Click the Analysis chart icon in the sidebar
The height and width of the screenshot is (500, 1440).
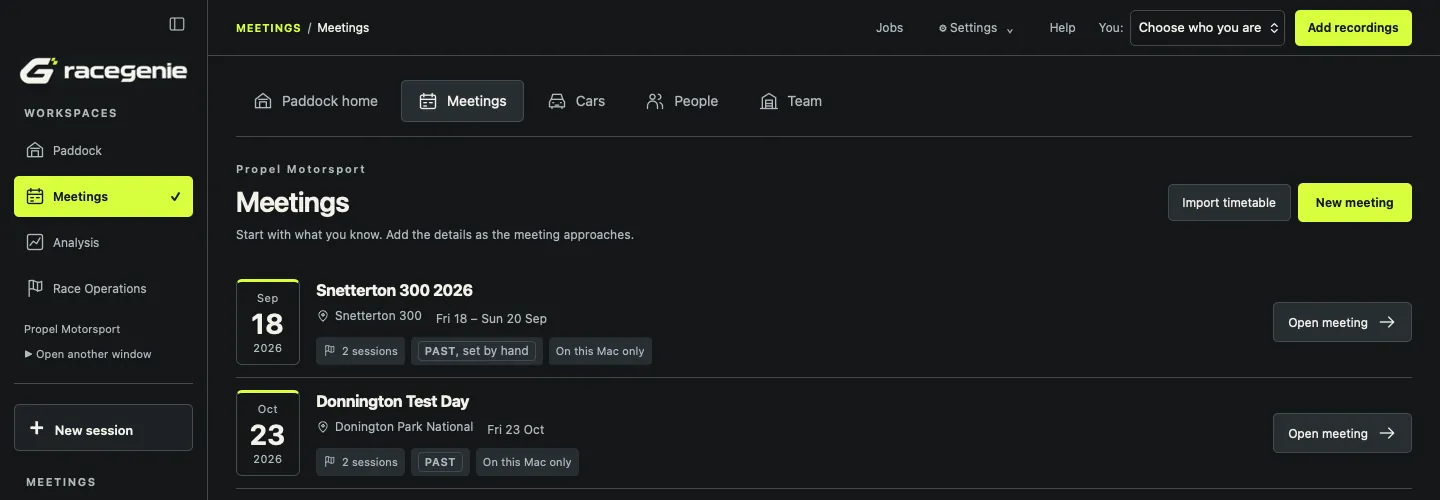[35, 243]
